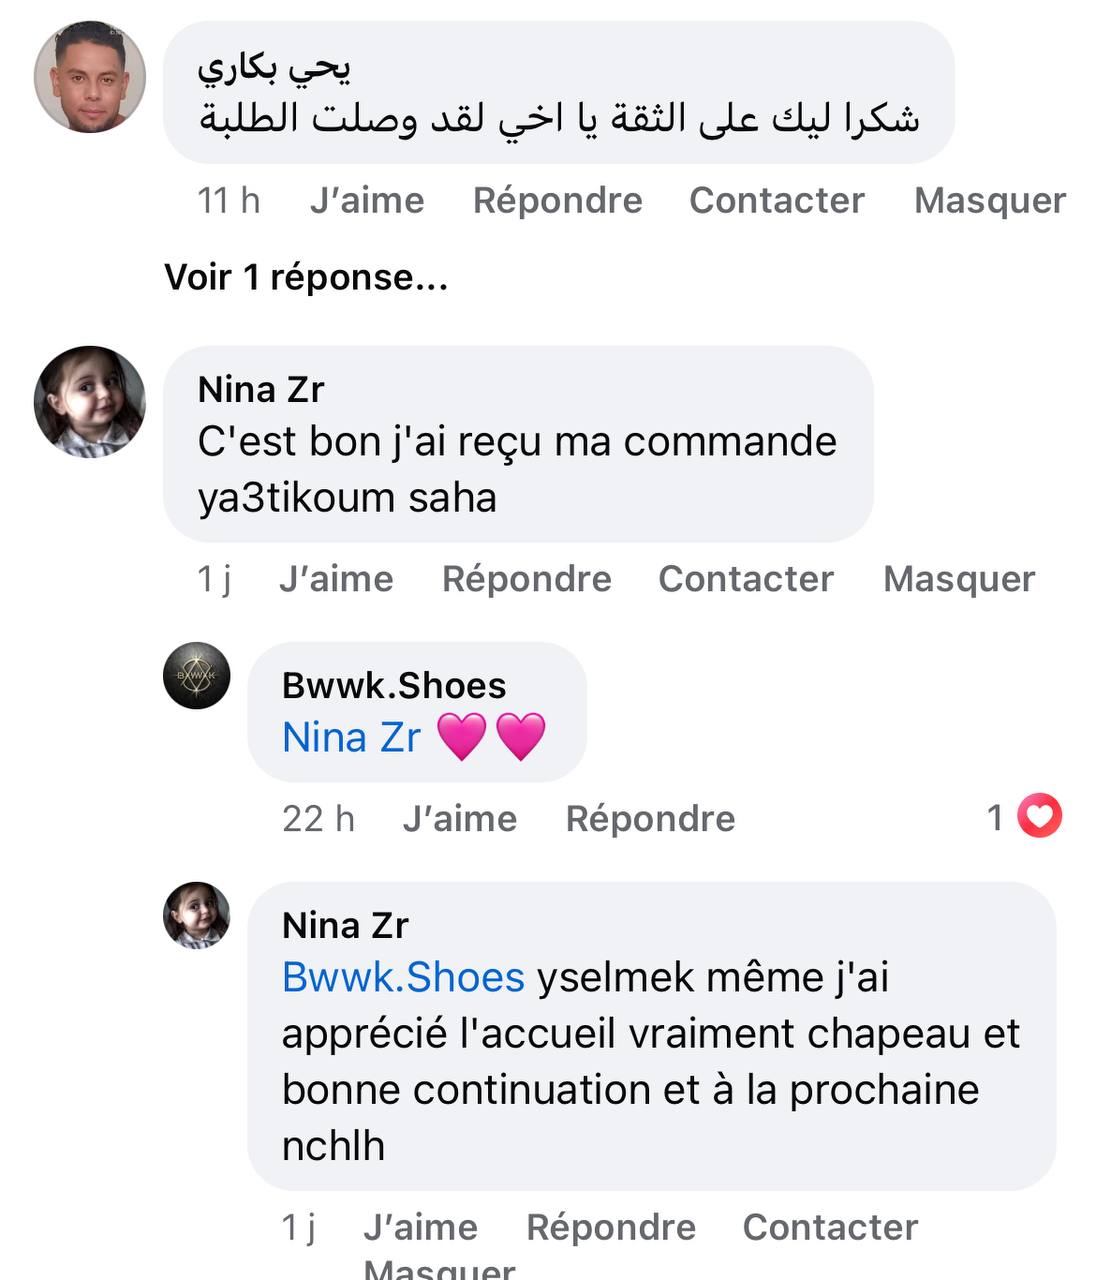Like Nina Zr's last reply with J'aime

[x=420, y=1227]
